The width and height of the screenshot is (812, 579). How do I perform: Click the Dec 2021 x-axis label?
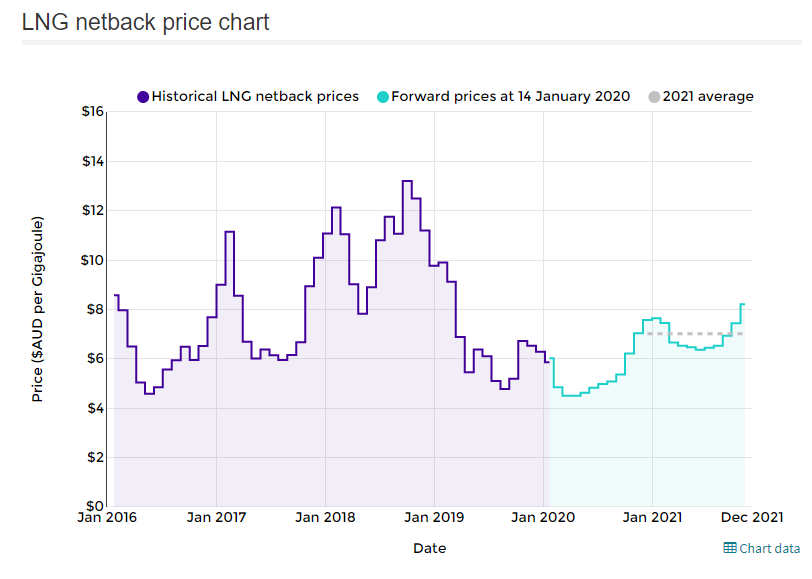[x=751, y=517]
